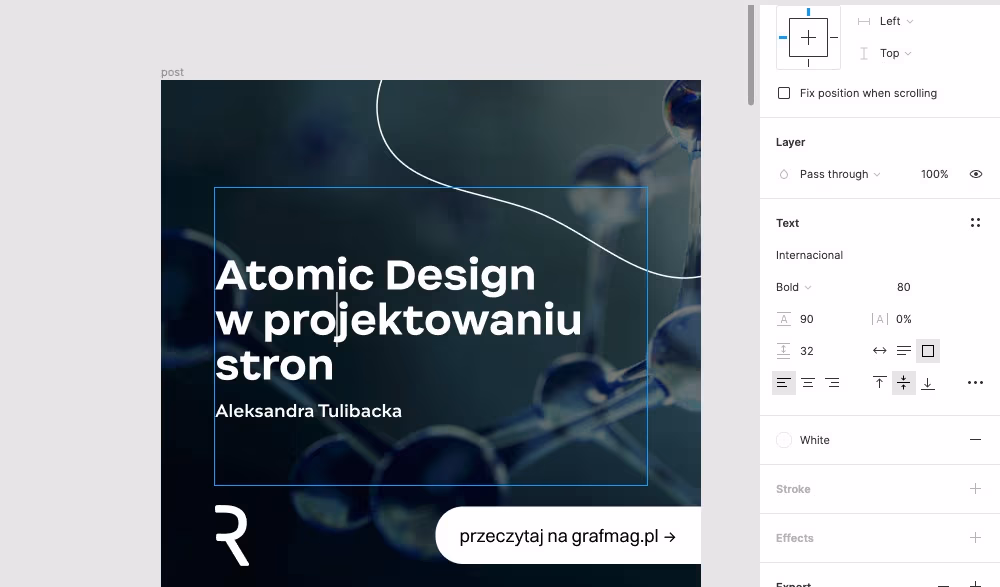
Task: Click the line height icon beside 90
Action: 784,319
